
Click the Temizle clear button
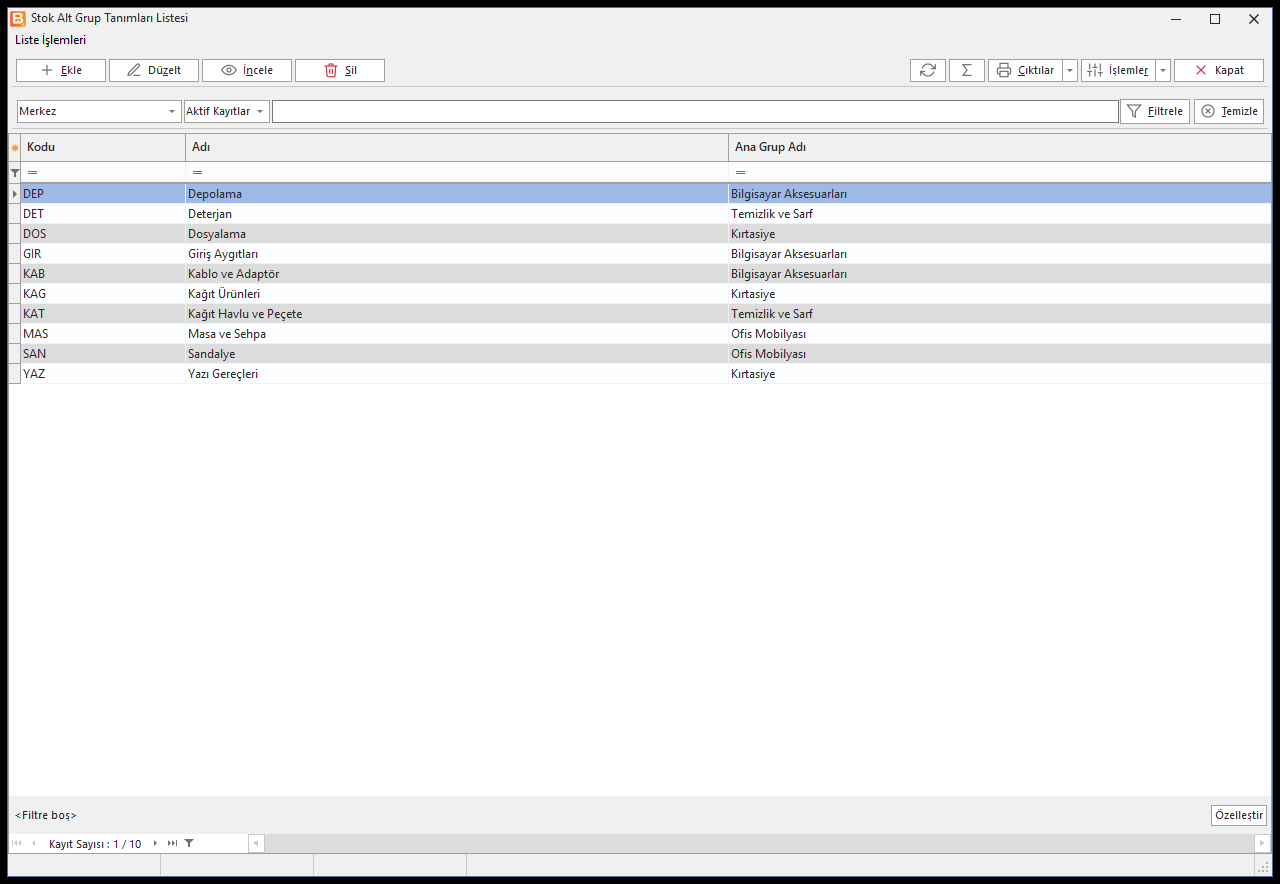pos(1229,111)
